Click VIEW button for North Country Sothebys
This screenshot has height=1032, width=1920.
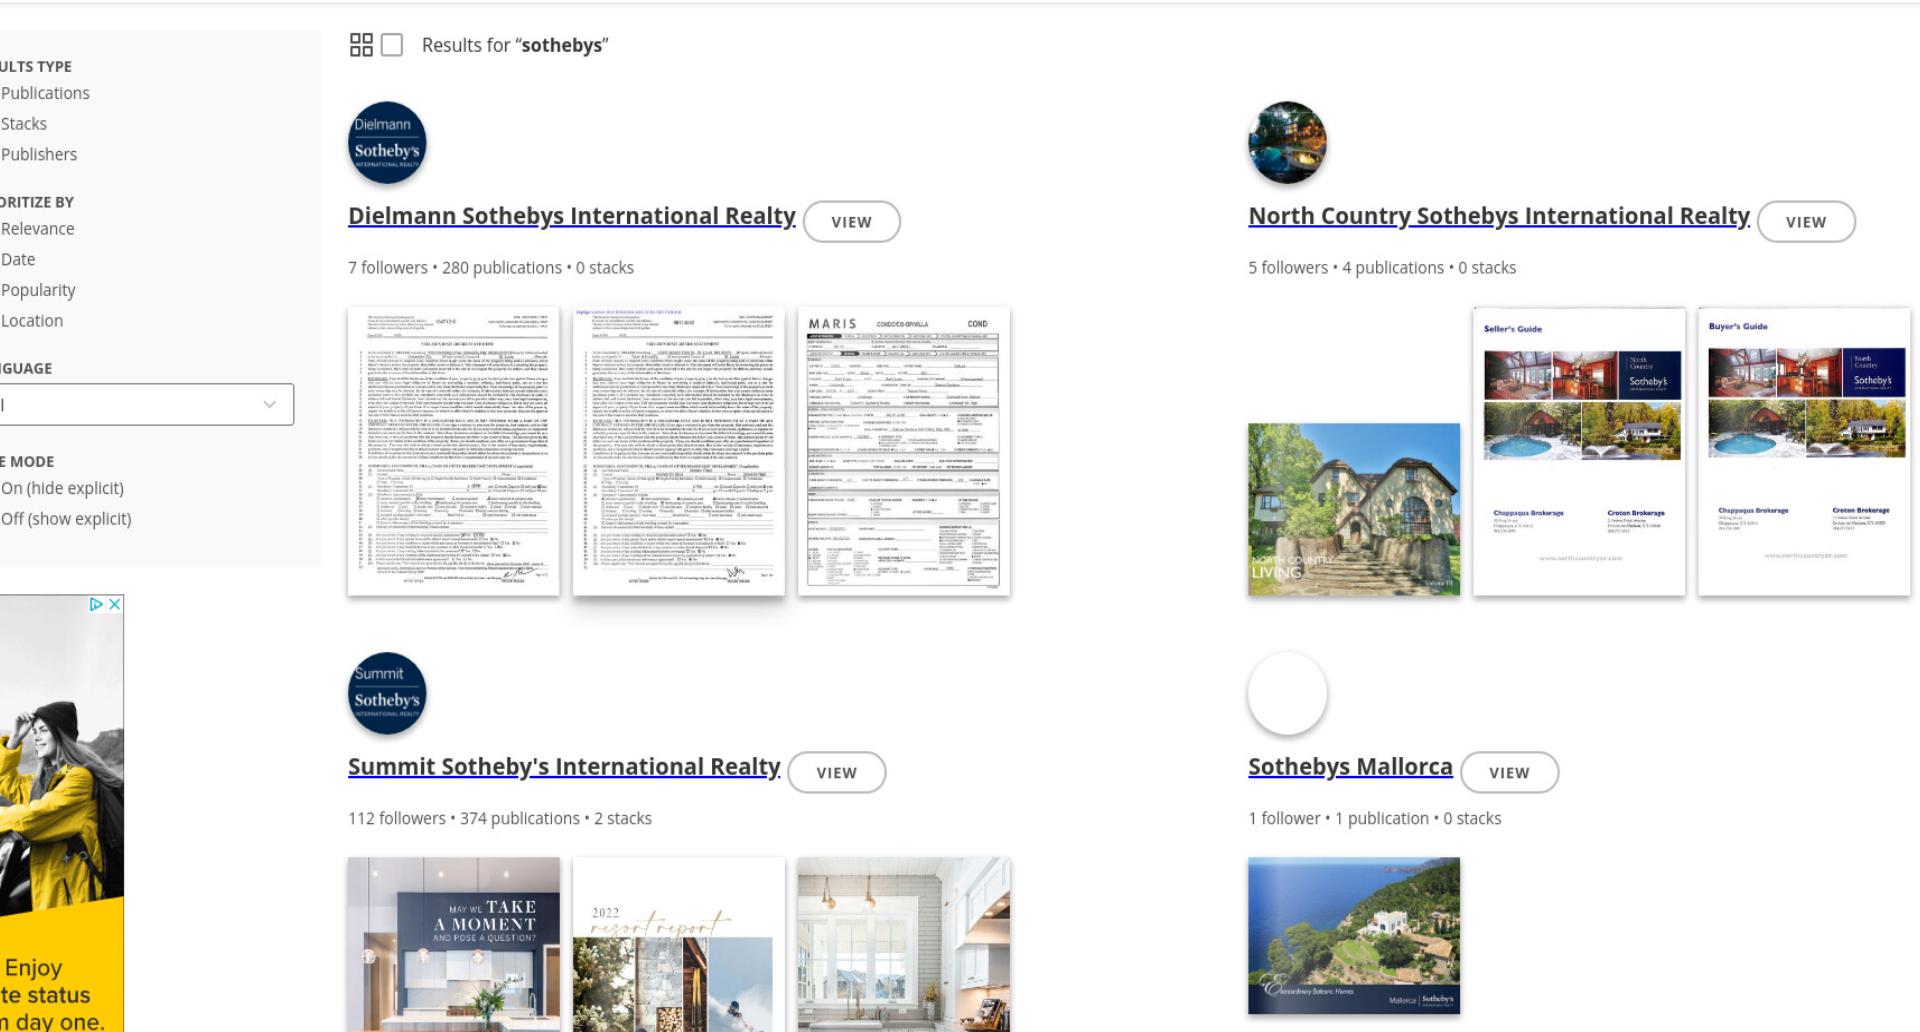point(1806,222)
